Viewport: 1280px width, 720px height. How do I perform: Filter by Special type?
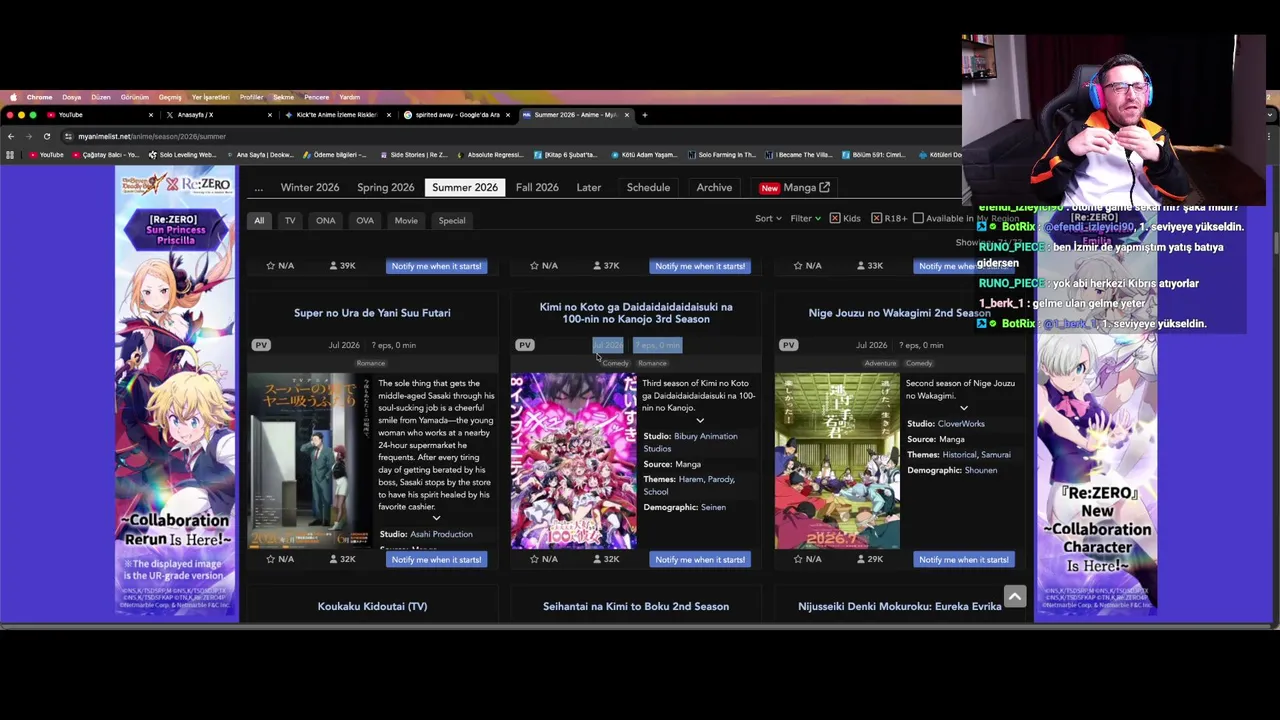[452, 221]
